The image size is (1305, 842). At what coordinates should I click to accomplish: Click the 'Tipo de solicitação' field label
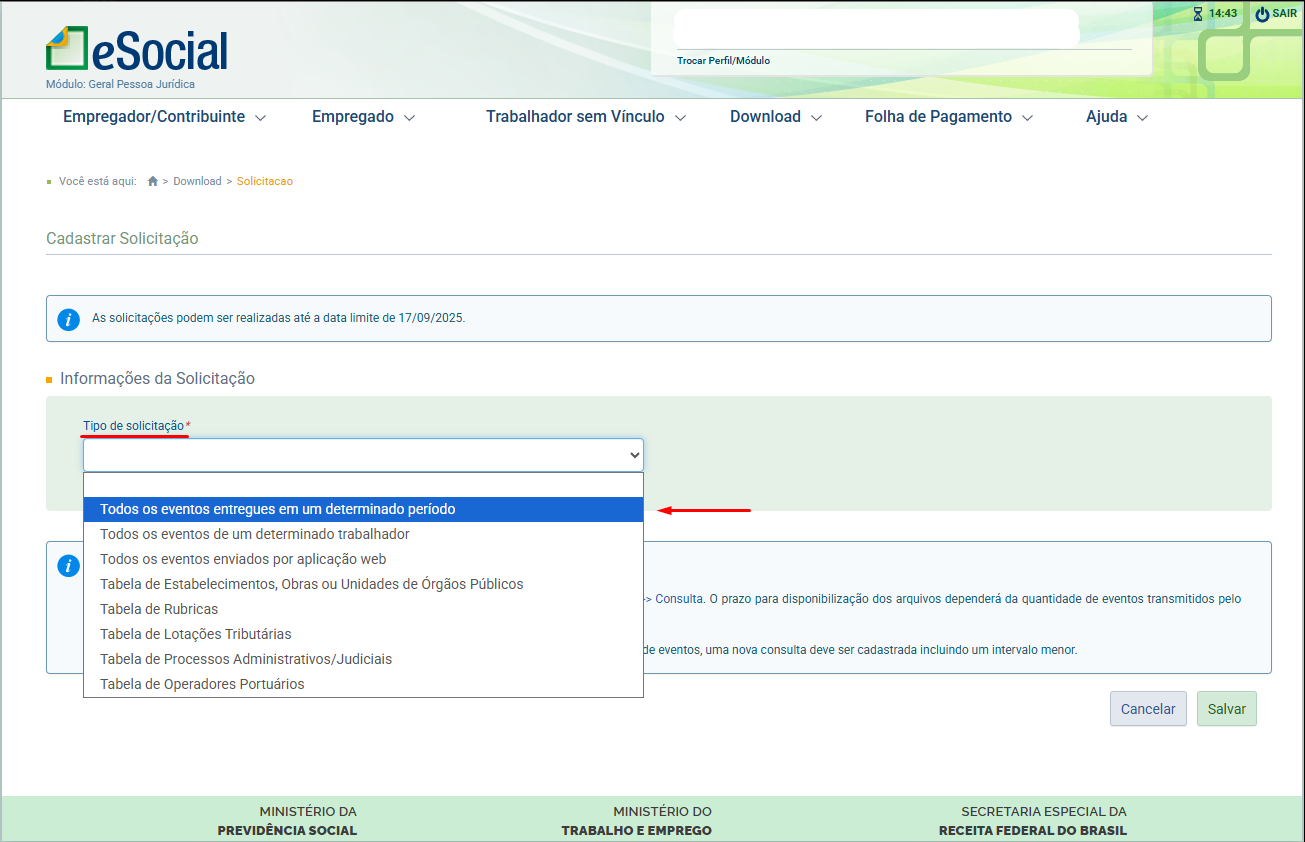pos(134,426)
